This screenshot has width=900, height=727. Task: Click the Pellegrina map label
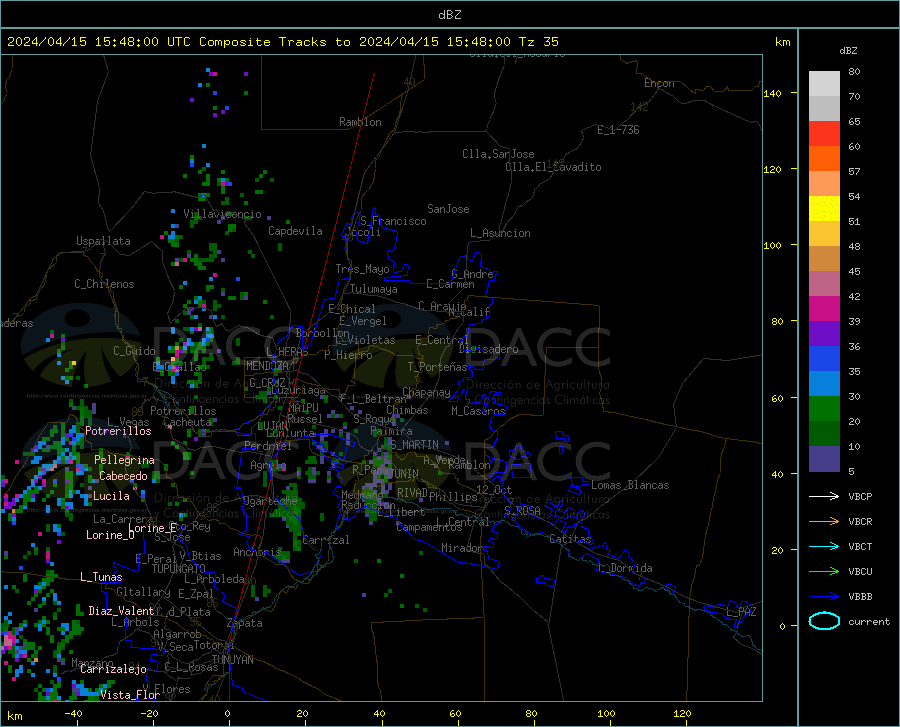click(124, 460)
